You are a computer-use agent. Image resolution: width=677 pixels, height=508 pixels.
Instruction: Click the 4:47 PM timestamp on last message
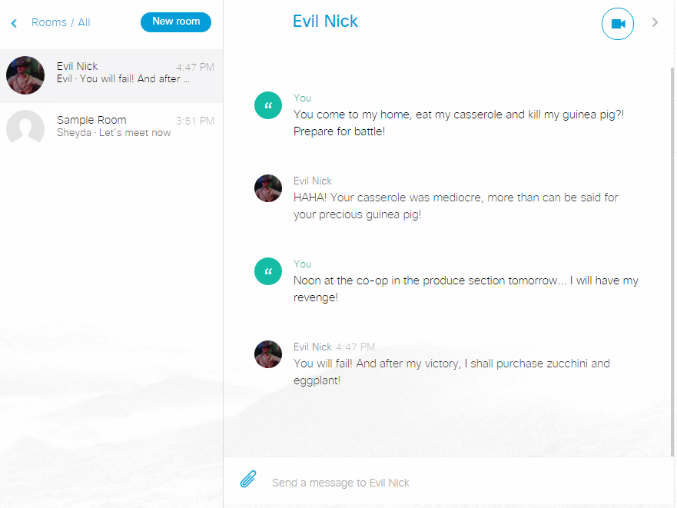[x=355, y=347]
